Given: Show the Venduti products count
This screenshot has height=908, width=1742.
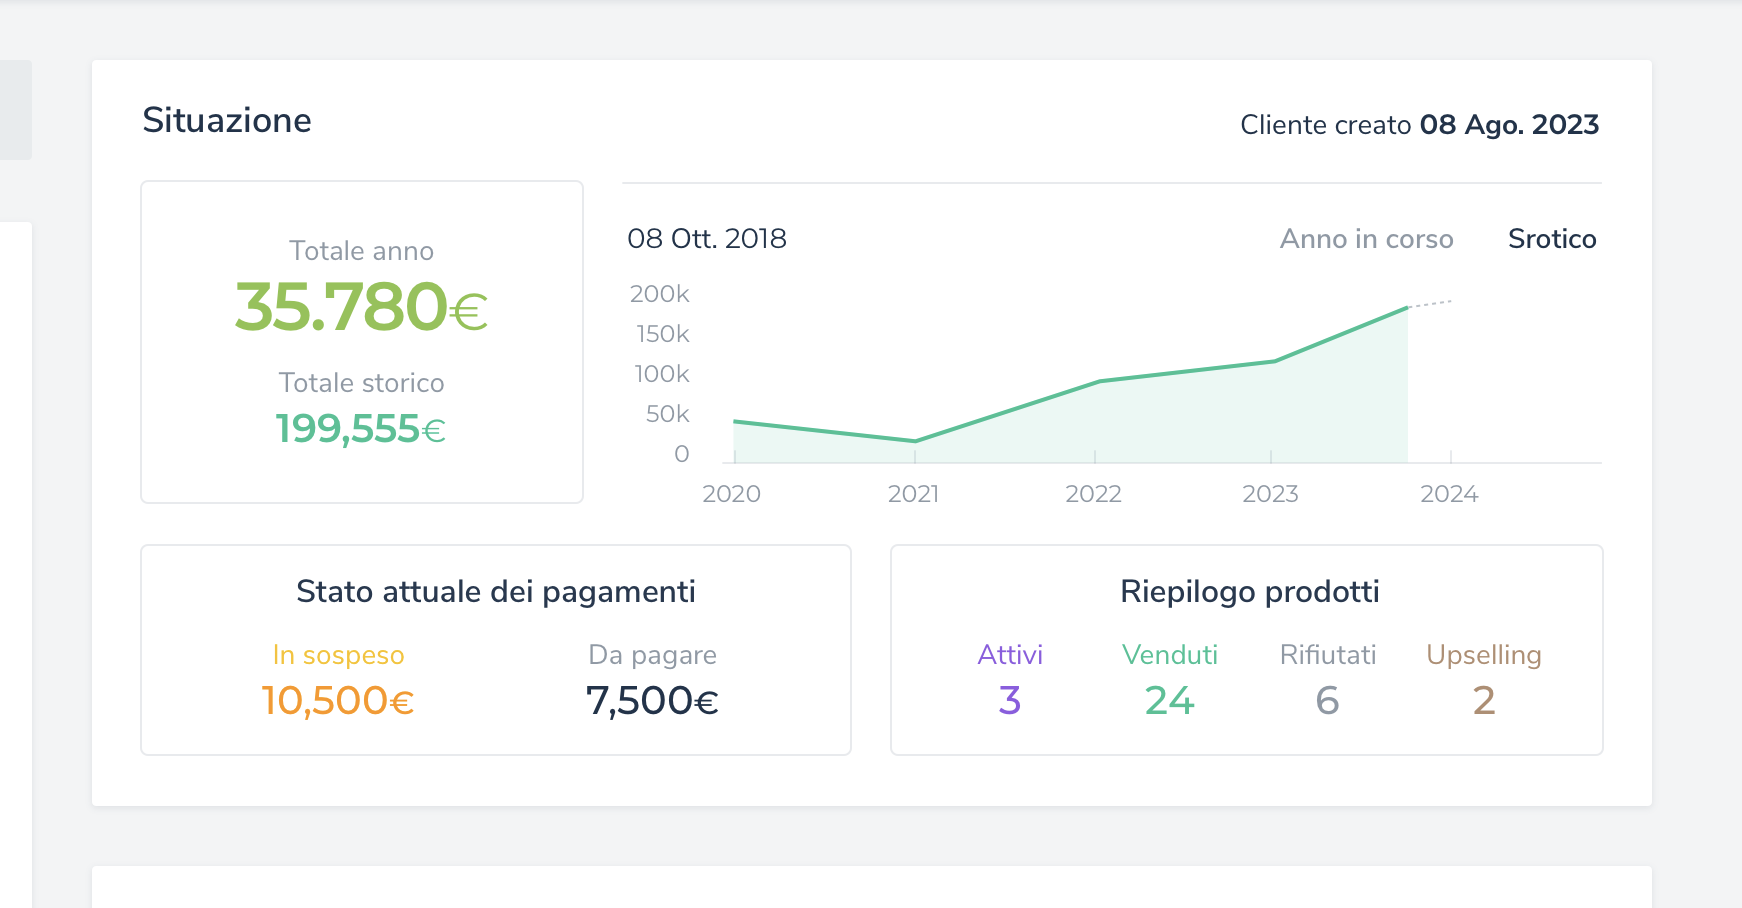Looking at the screenshot, I should click(x=1169, y=700).
